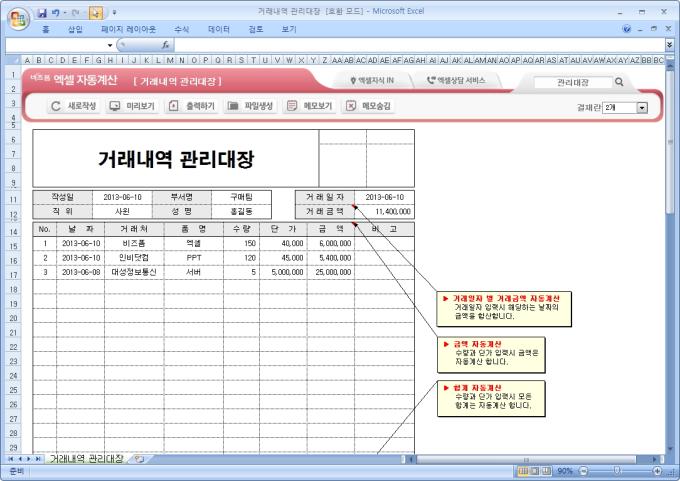Open Excel help question mark icon
This screenshot has width=680, height=481.
click(x=627, y=29)
